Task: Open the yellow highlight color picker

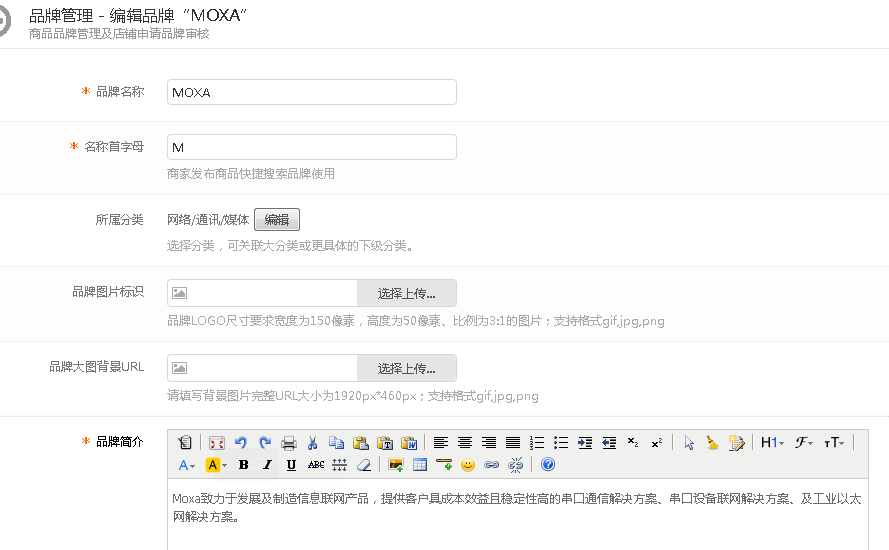Action: pos(216,466)
